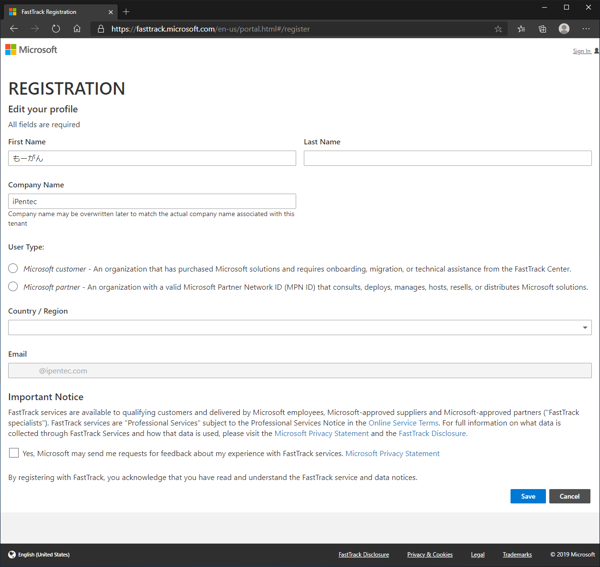Click the Sign In link
This screenshot has width=600, height=567.
(582, 51)
